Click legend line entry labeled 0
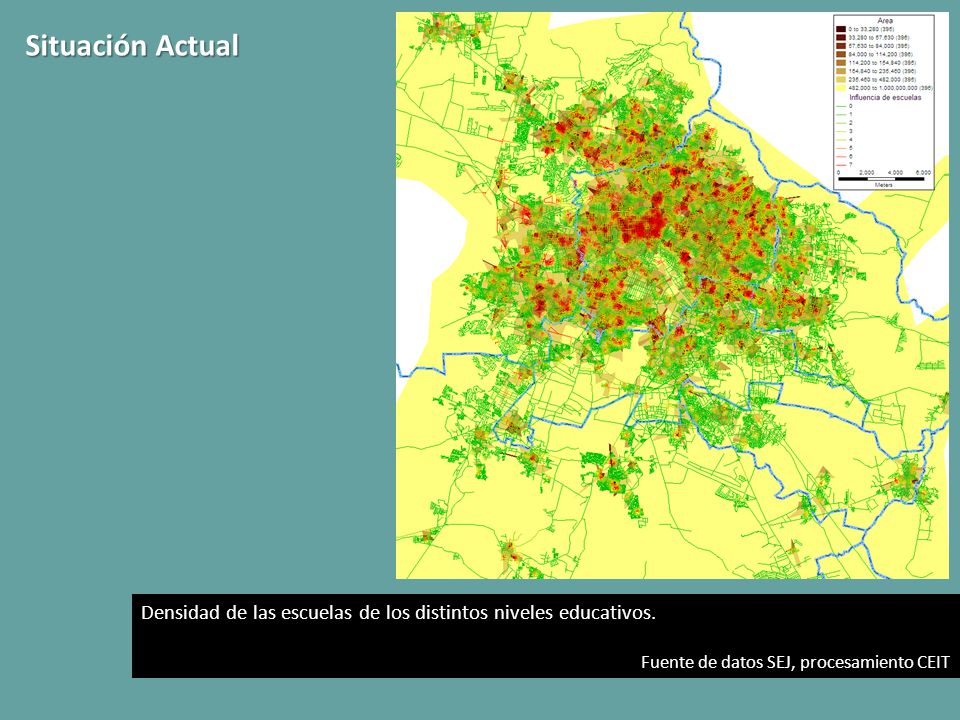This screenshot has width=960, height=720. [844, 106]
